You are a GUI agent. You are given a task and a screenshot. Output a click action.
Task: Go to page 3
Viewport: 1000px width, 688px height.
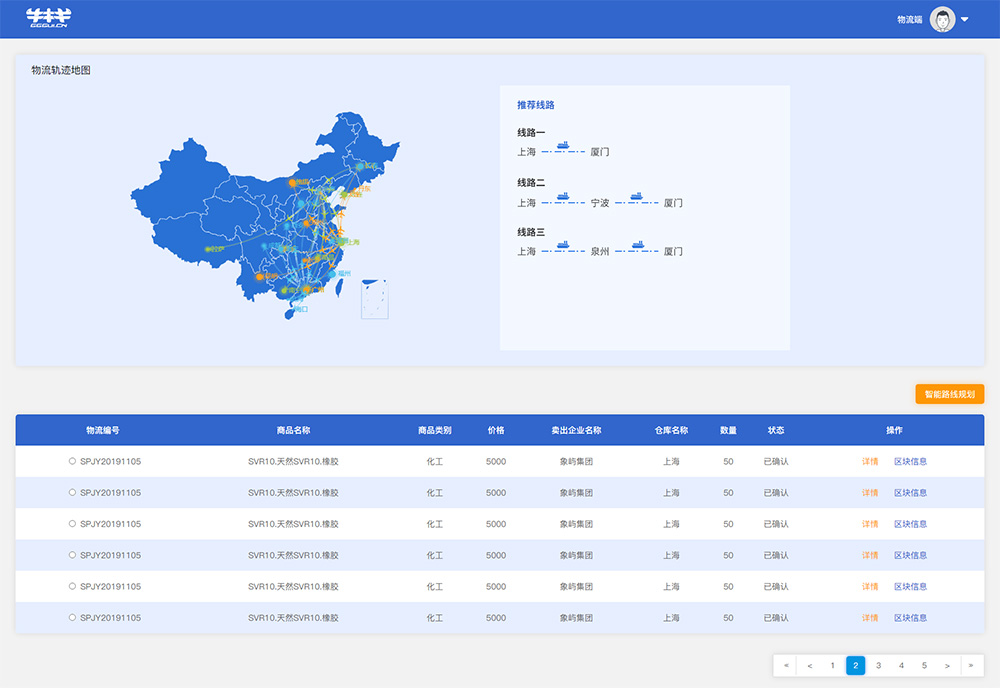[x=878, y=665]
